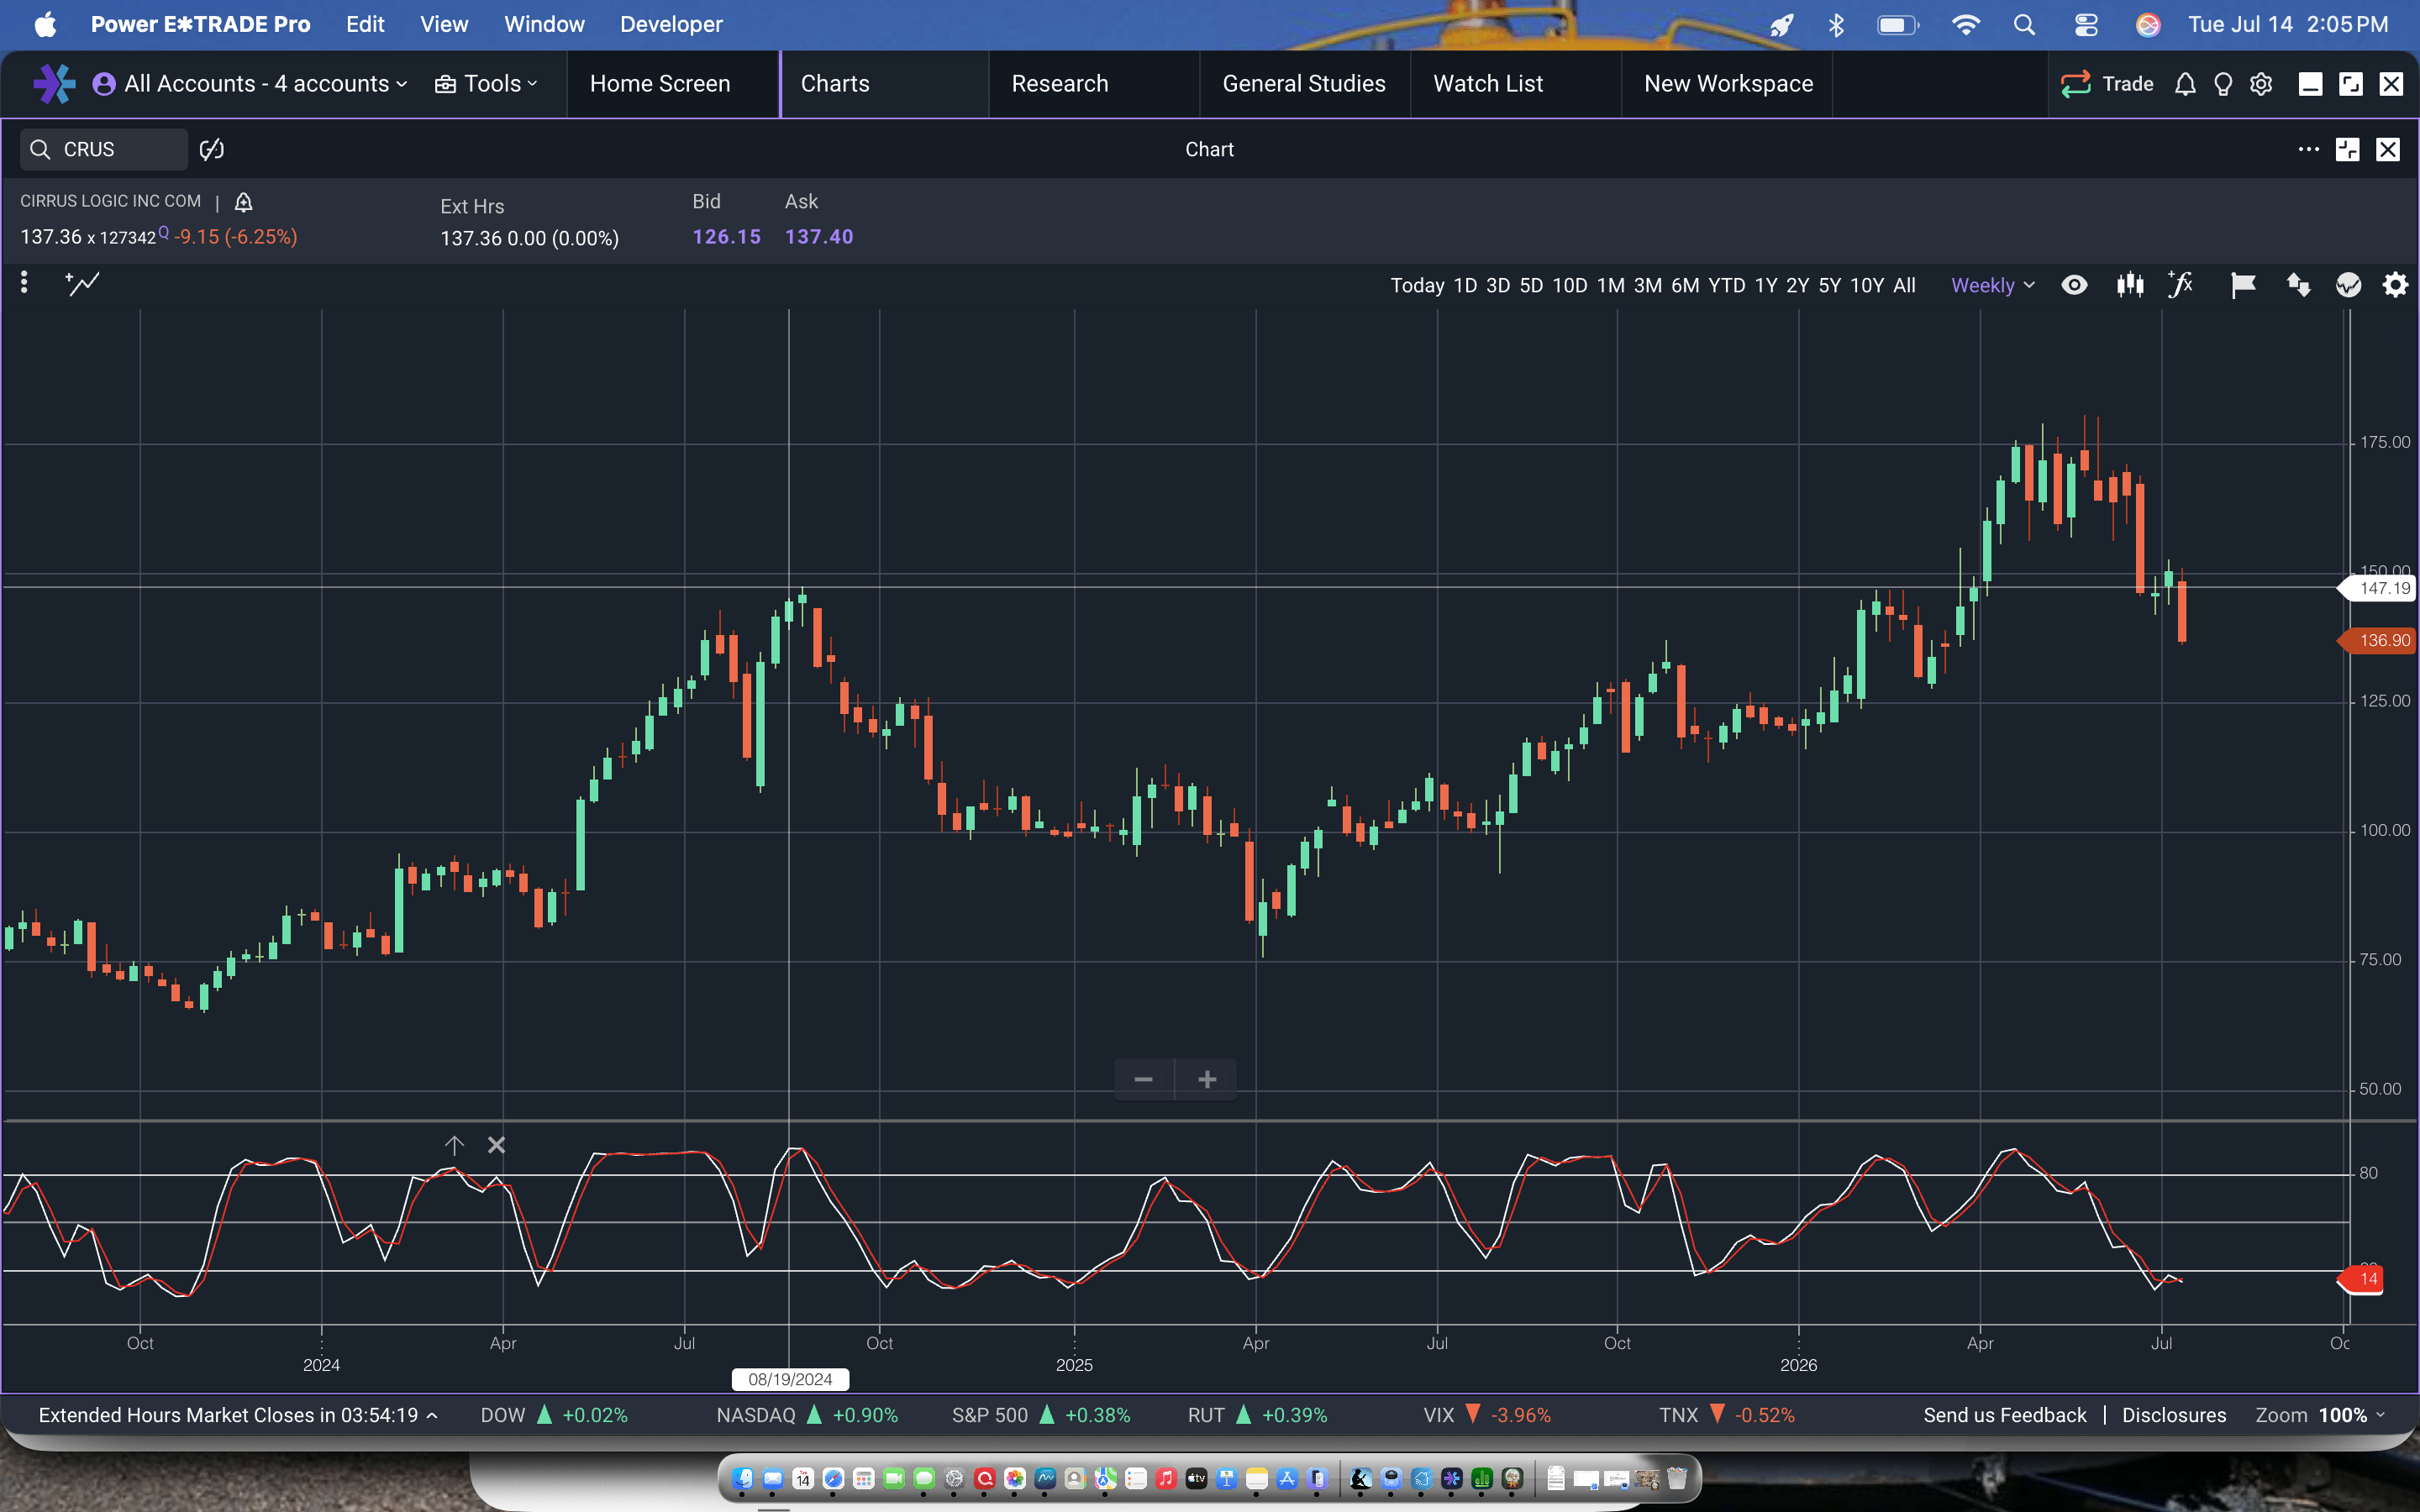2420x1512 pixels.
Task: Click the symbol link icon beside CRUS
Action: coord(212,149)
